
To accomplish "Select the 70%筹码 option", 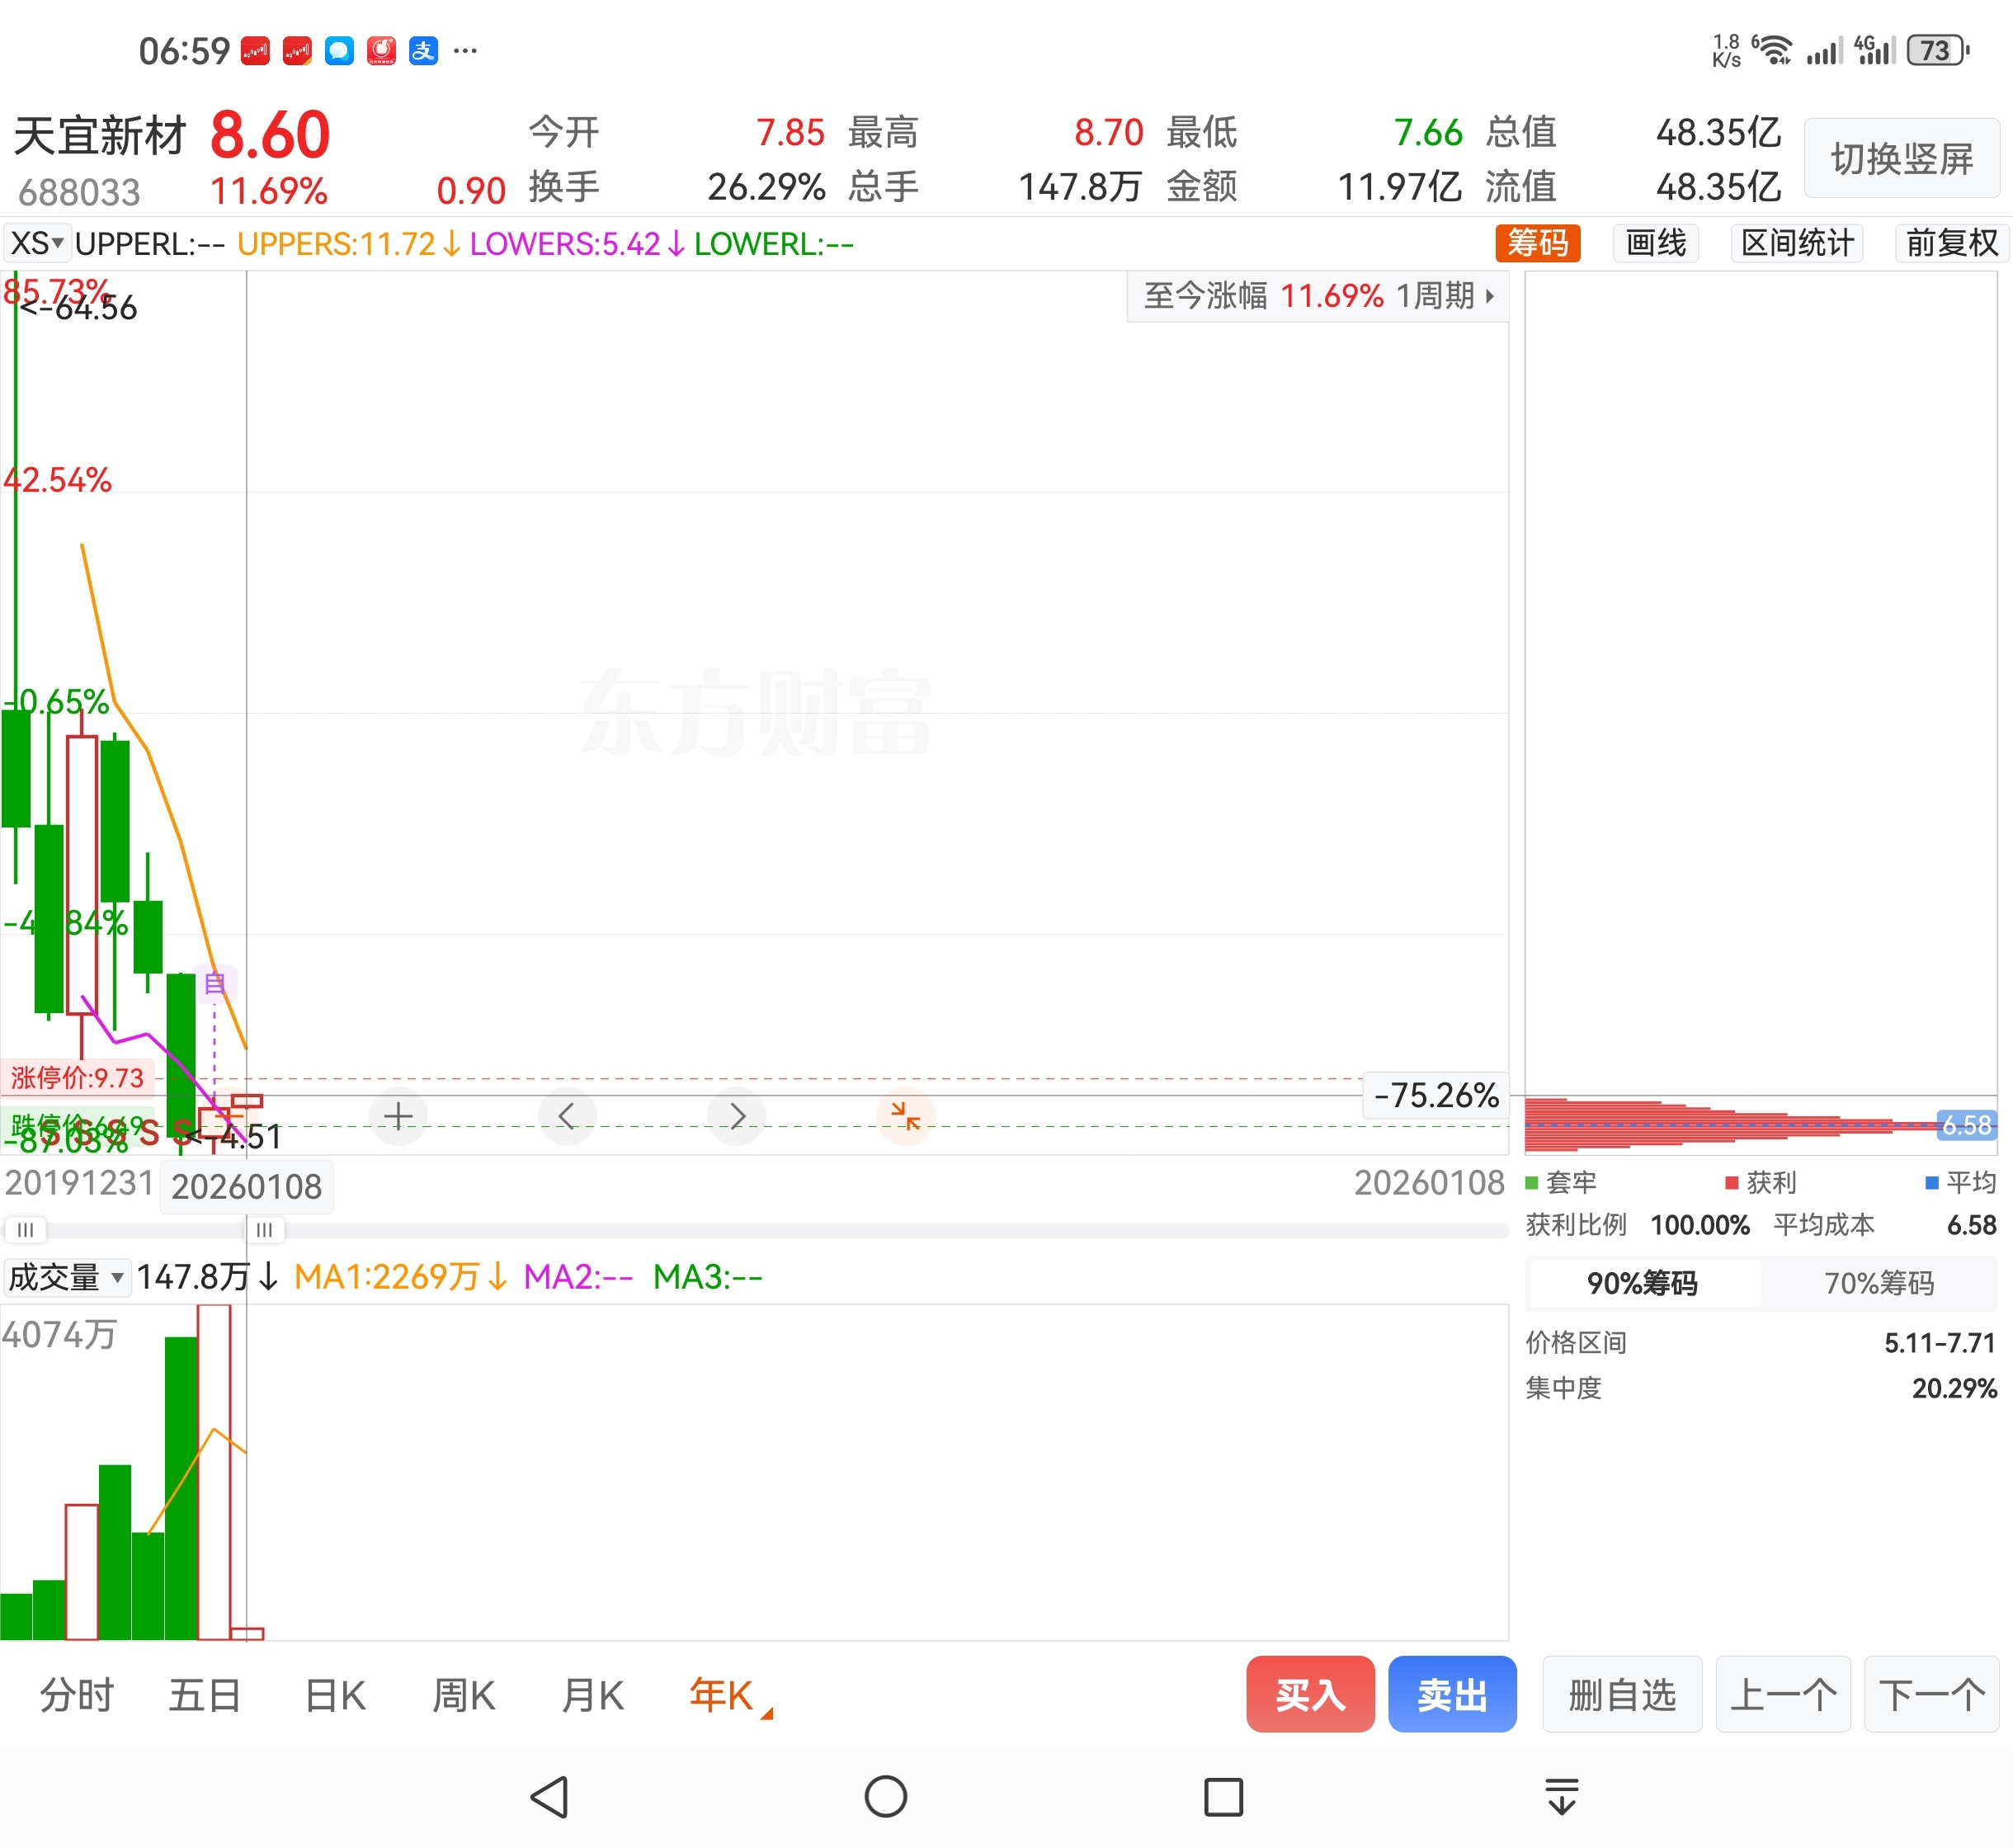I will 1879,1283.
